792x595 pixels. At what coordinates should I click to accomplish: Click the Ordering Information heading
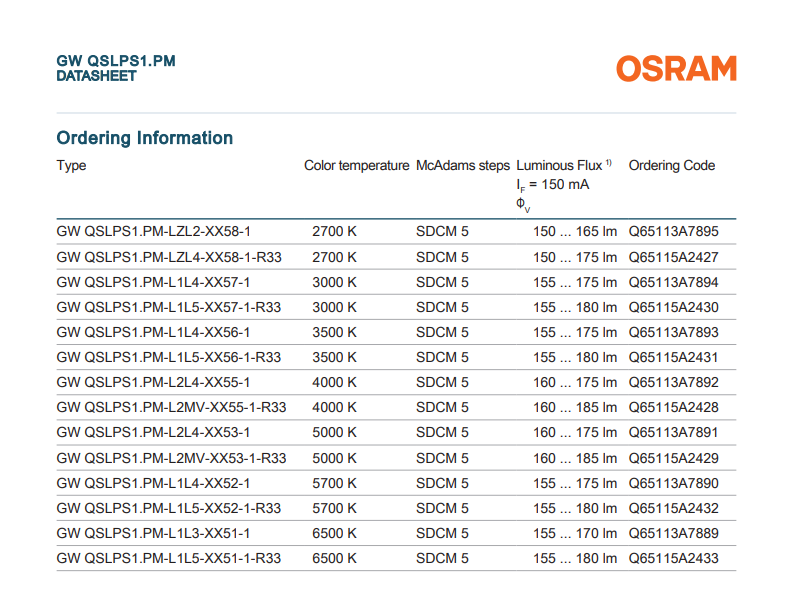click(x=145, y=138)
